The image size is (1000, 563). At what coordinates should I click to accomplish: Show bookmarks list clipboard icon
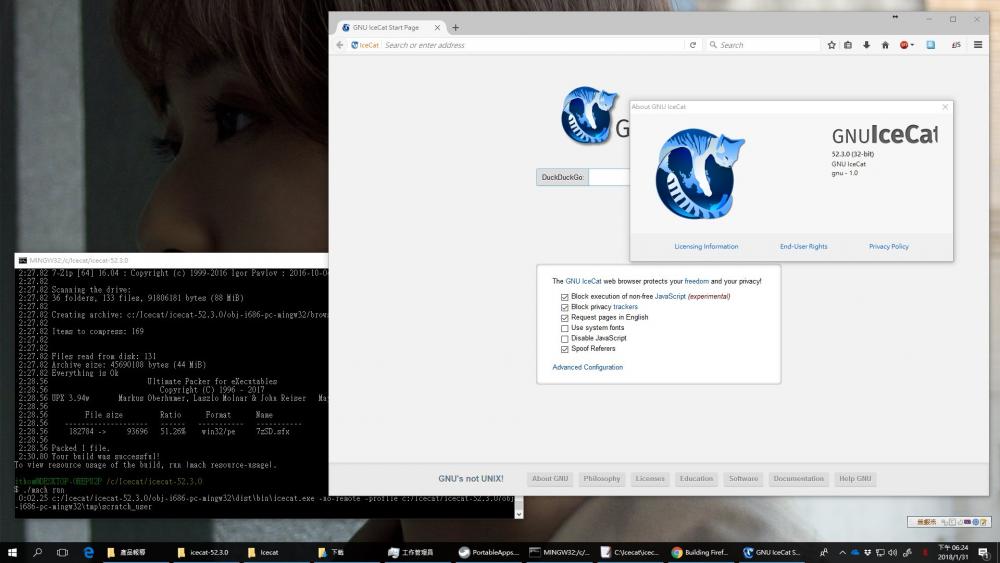848,45
